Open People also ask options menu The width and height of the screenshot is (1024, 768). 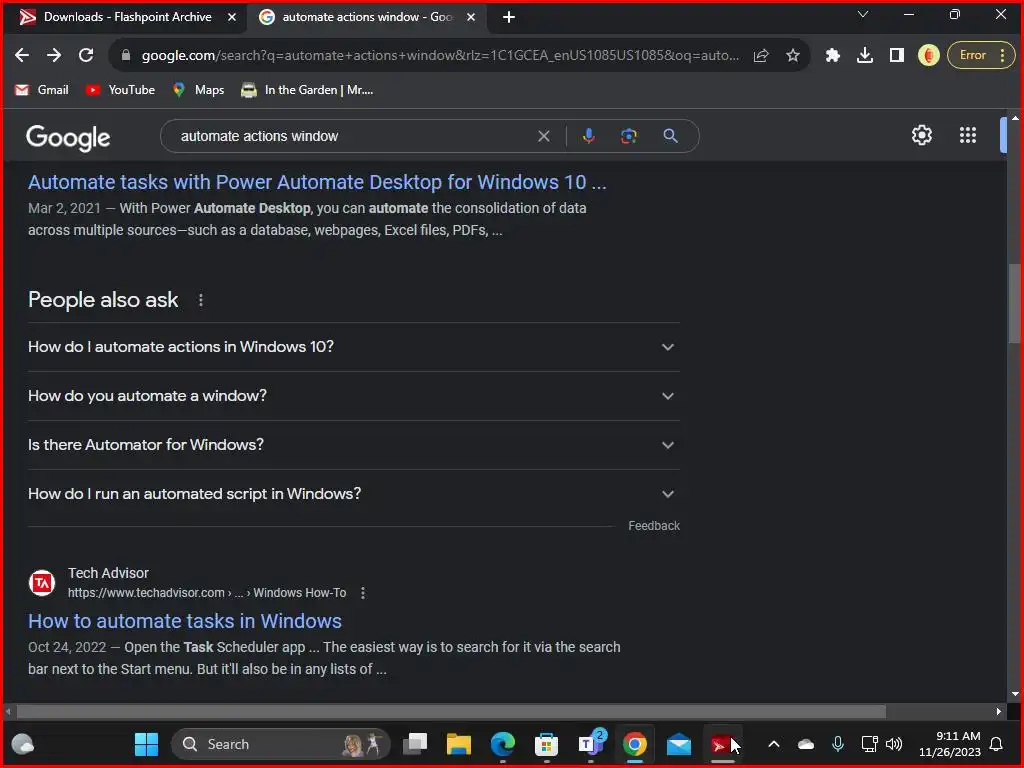coord(200,300)
